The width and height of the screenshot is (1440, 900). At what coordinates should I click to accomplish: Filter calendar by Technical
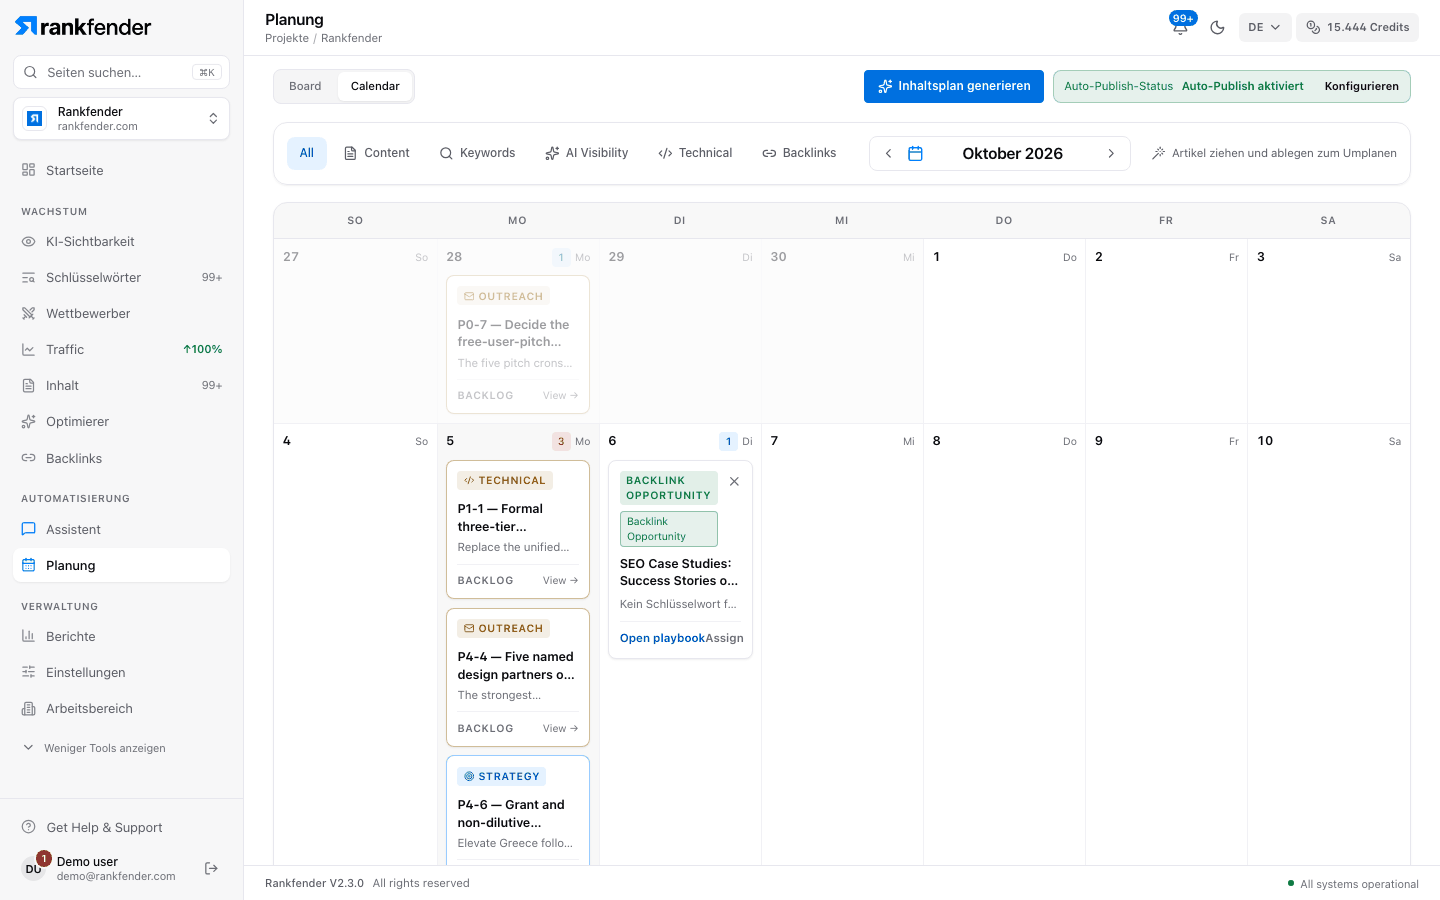[695, 153]
